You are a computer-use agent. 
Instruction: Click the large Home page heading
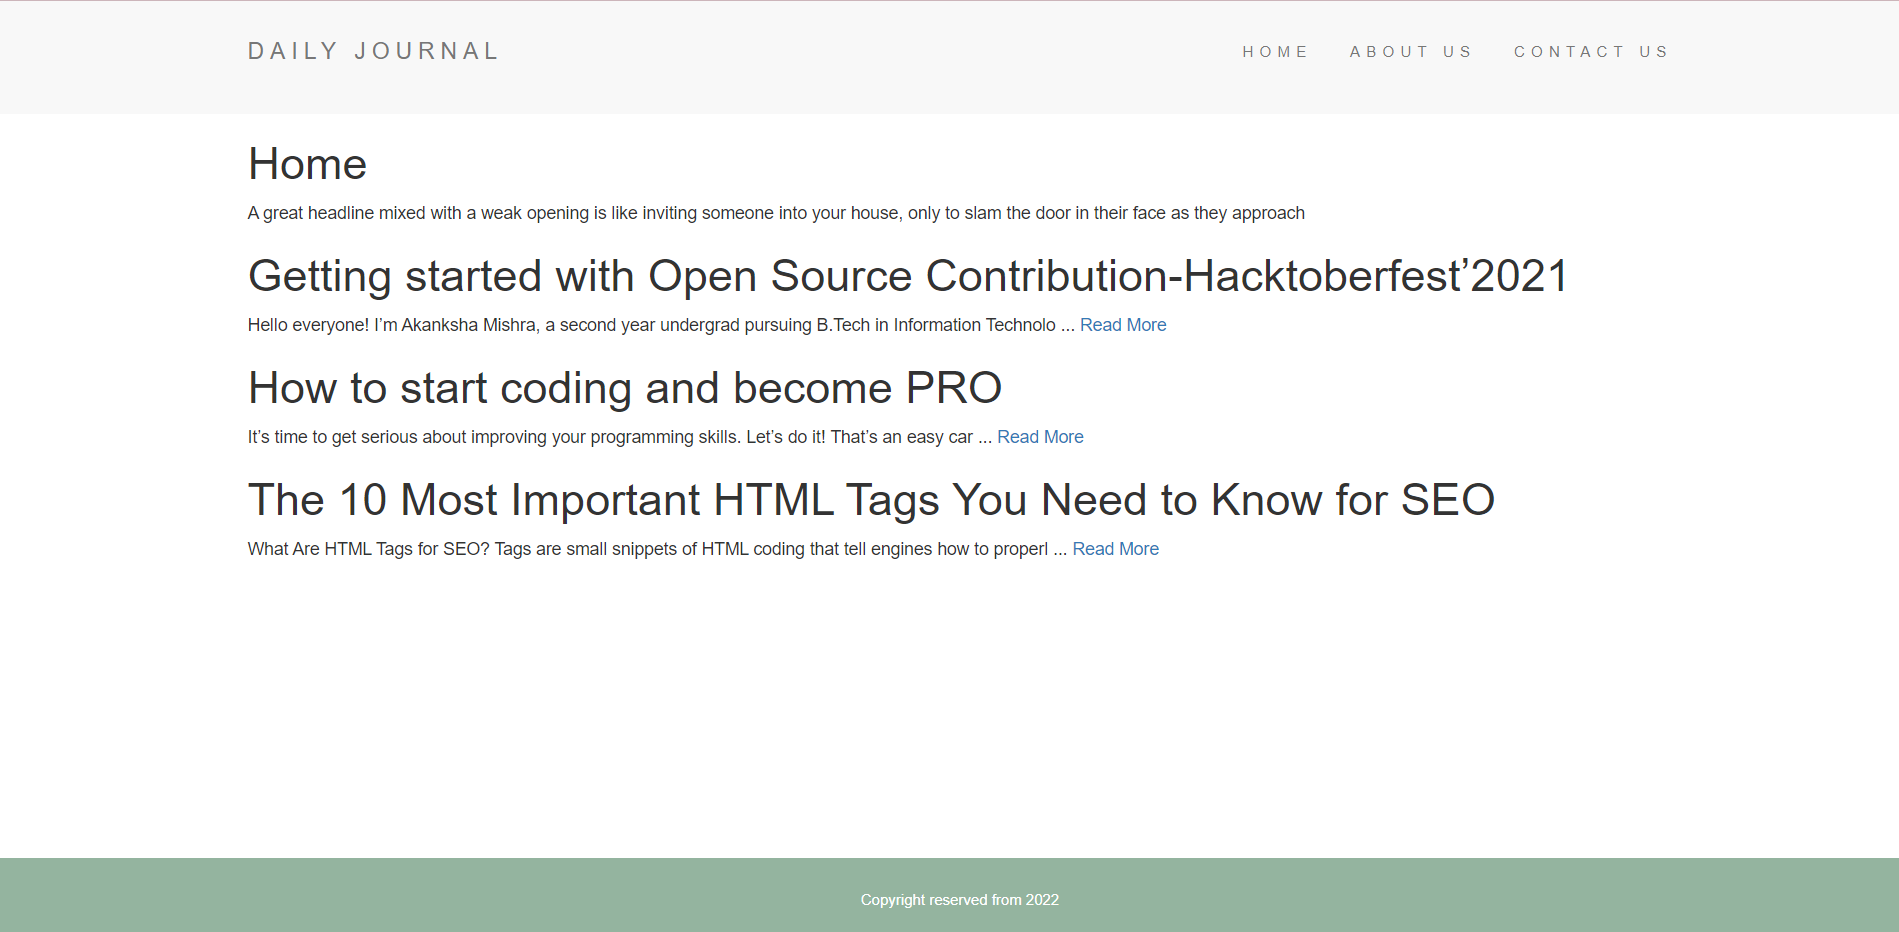pyautogui.click(x=307, y=164)
